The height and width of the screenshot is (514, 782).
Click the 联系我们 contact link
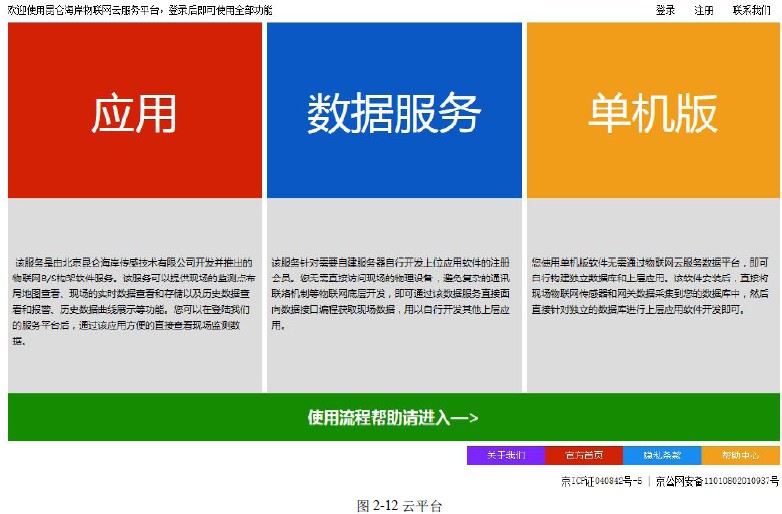pos(751,10)
